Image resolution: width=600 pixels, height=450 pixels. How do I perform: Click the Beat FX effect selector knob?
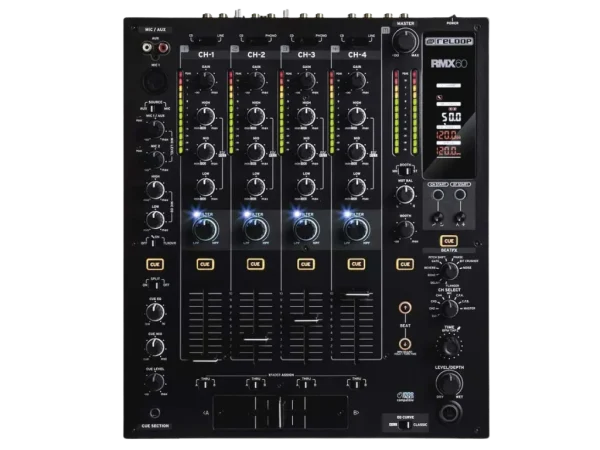449,271
